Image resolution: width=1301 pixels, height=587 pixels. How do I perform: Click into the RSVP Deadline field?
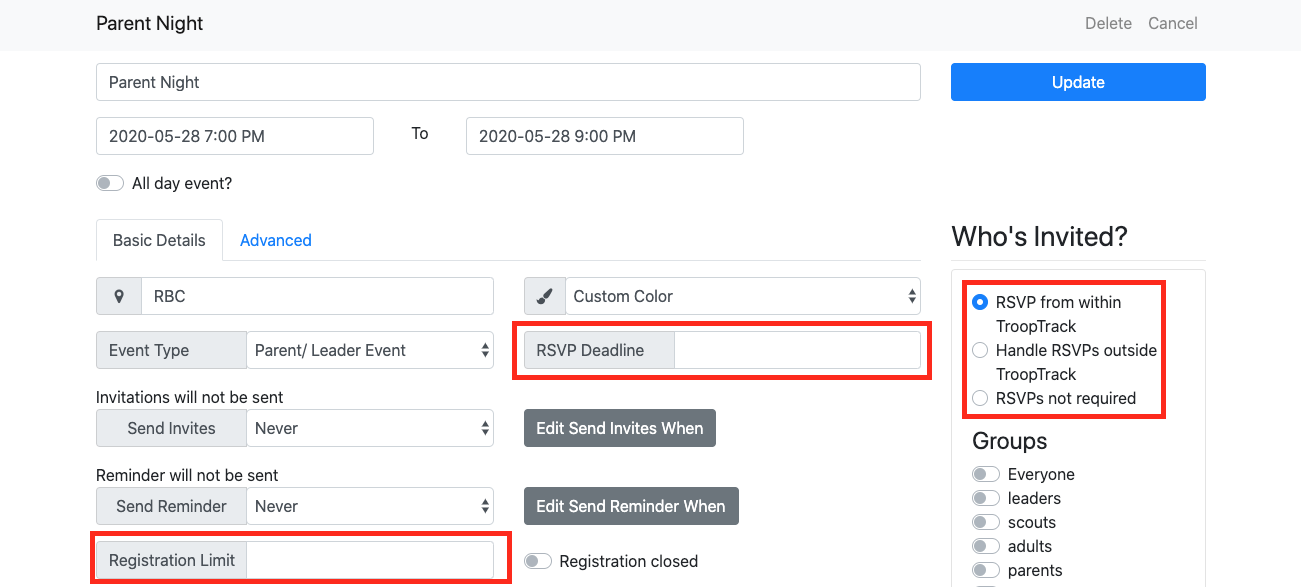point(797,350)
